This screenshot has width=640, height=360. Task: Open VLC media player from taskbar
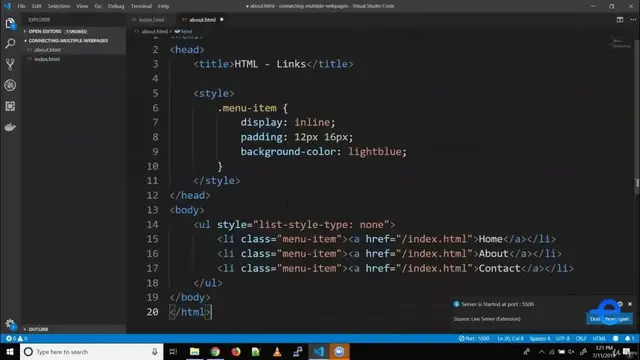click(x=277, y=351)
